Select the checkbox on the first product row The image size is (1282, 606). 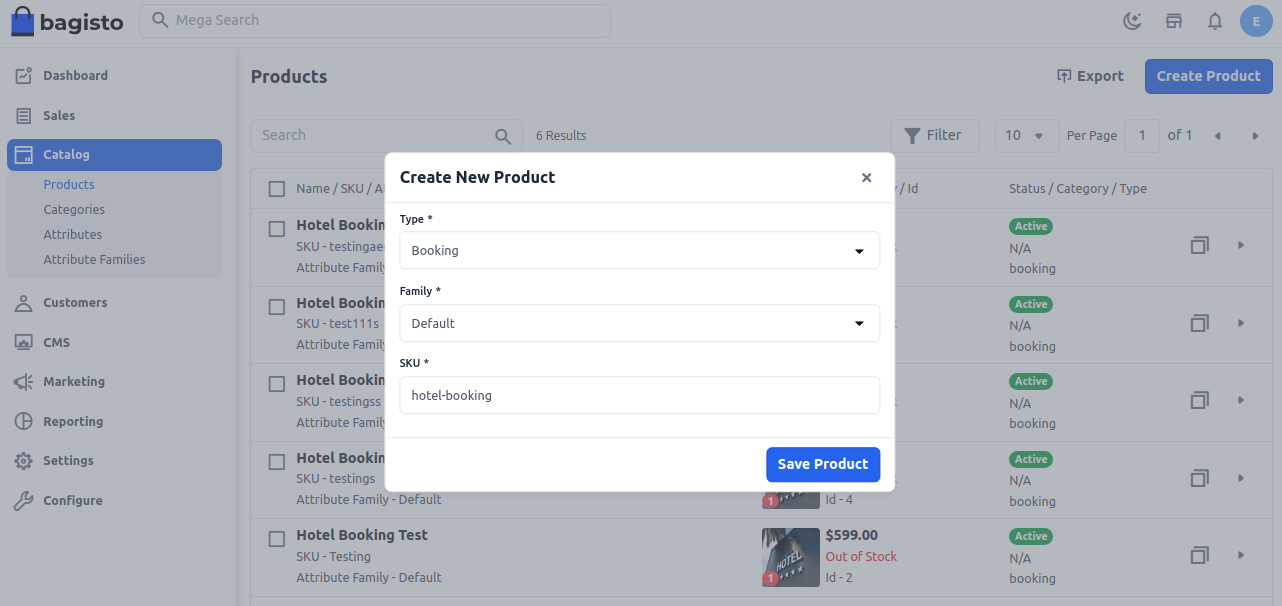[x=276, y=228]
